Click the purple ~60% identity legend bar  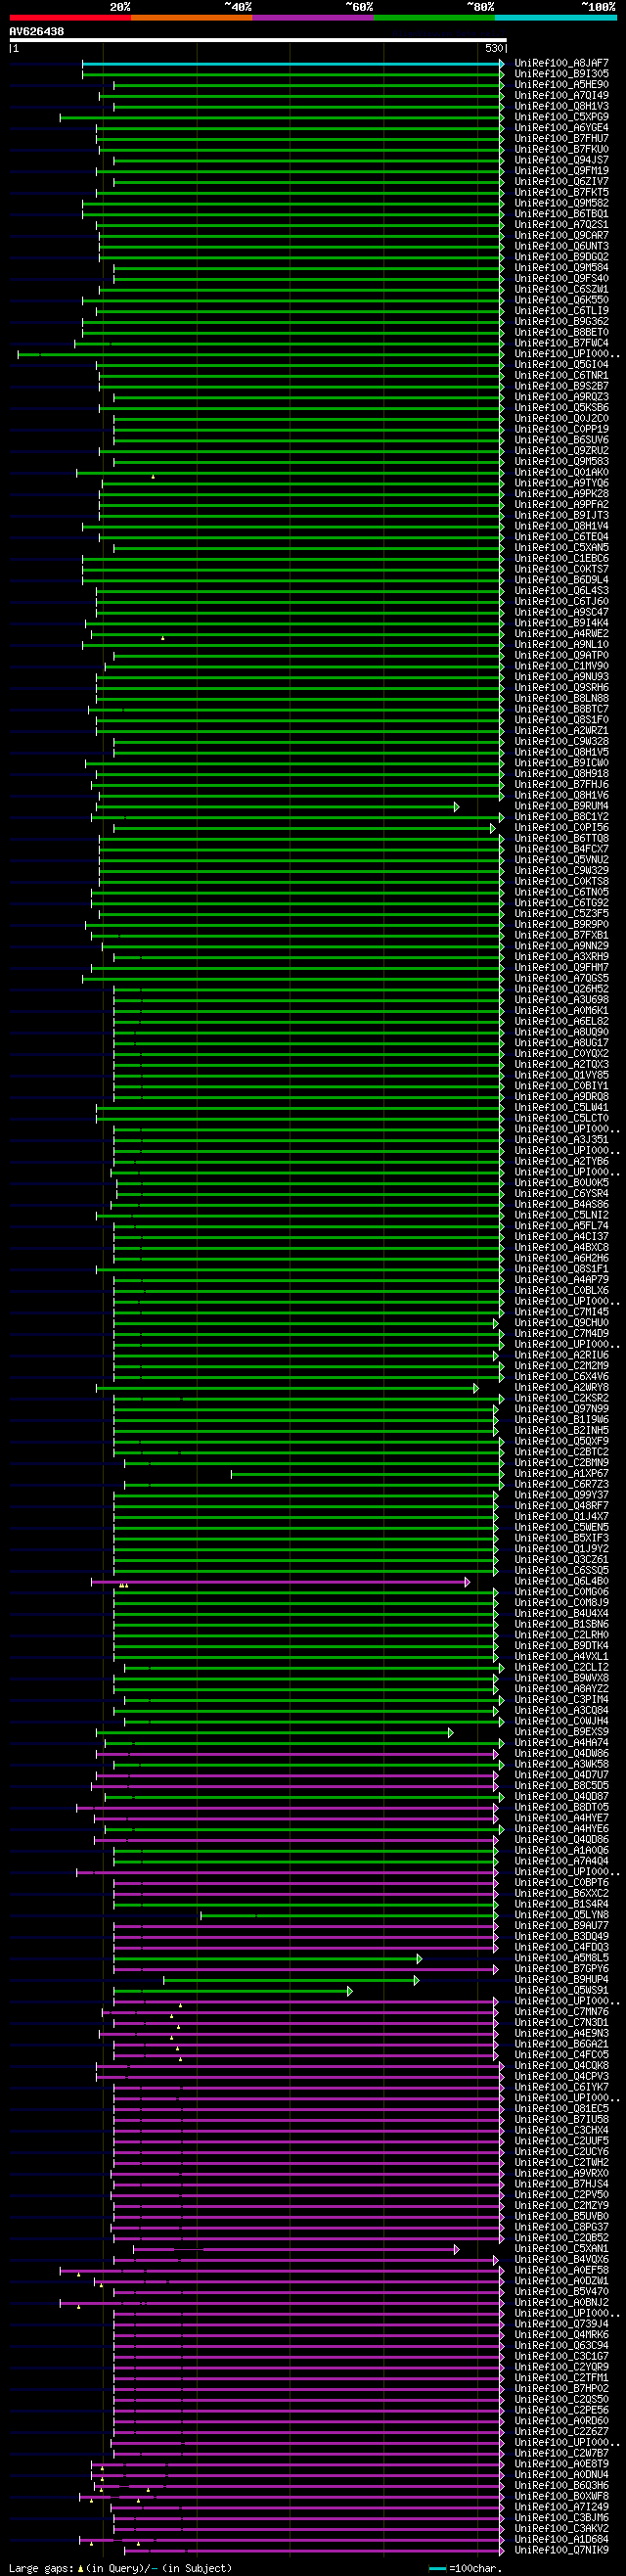click(x=313, y=17)
